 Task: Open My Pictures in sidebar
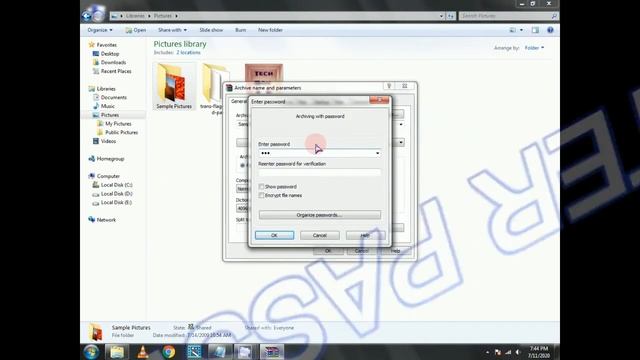coord(118,124)
